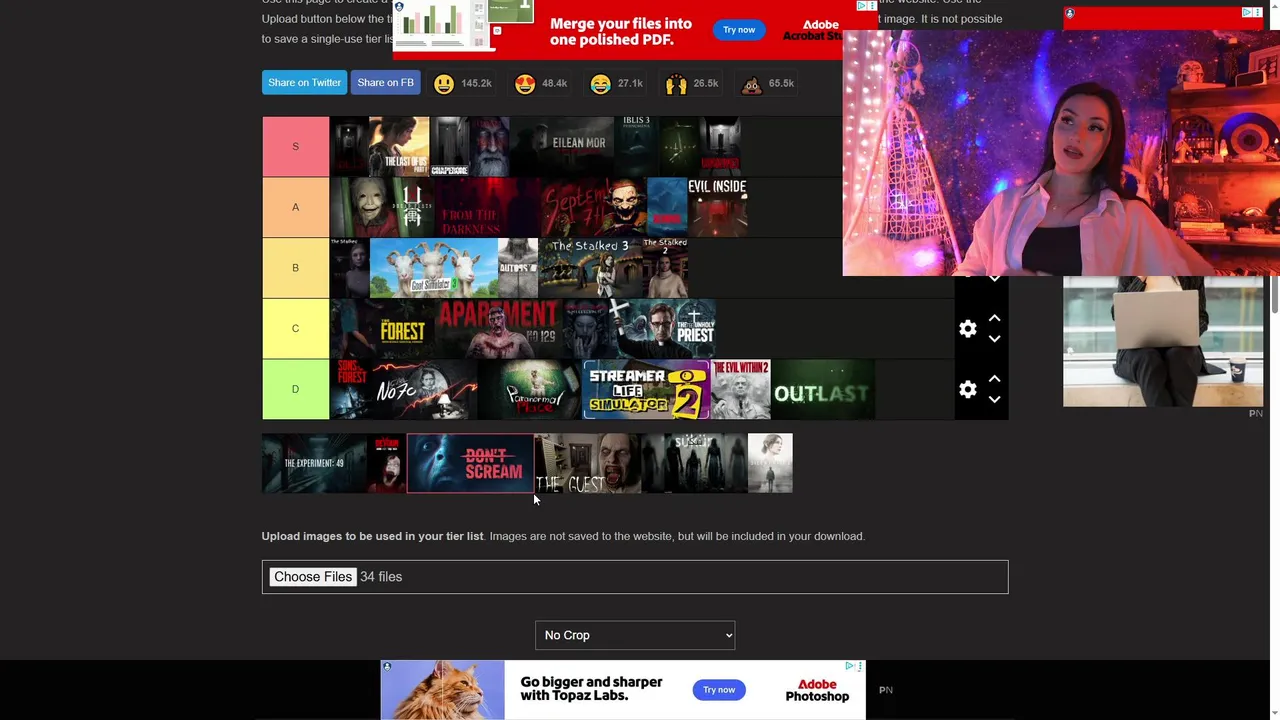
Task: Share tier list on Twitter
Action: 304,83
